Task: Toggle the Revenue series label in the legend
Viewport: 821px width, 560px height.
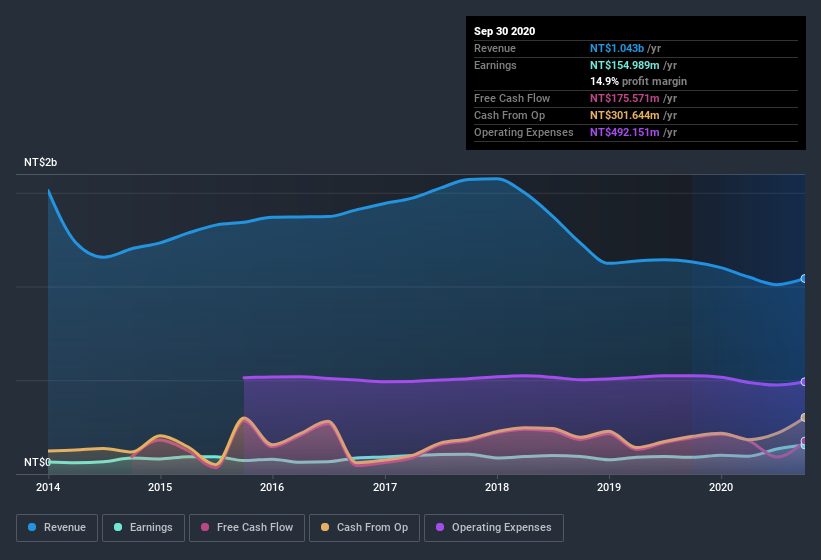Action: [65, 527]
